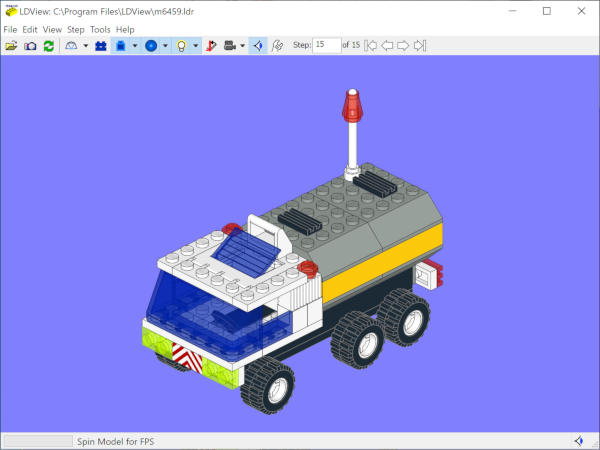600x450 pixels.
Task: Expand the light bulb lighting dropdown arrow
Action: click(194, 46)
